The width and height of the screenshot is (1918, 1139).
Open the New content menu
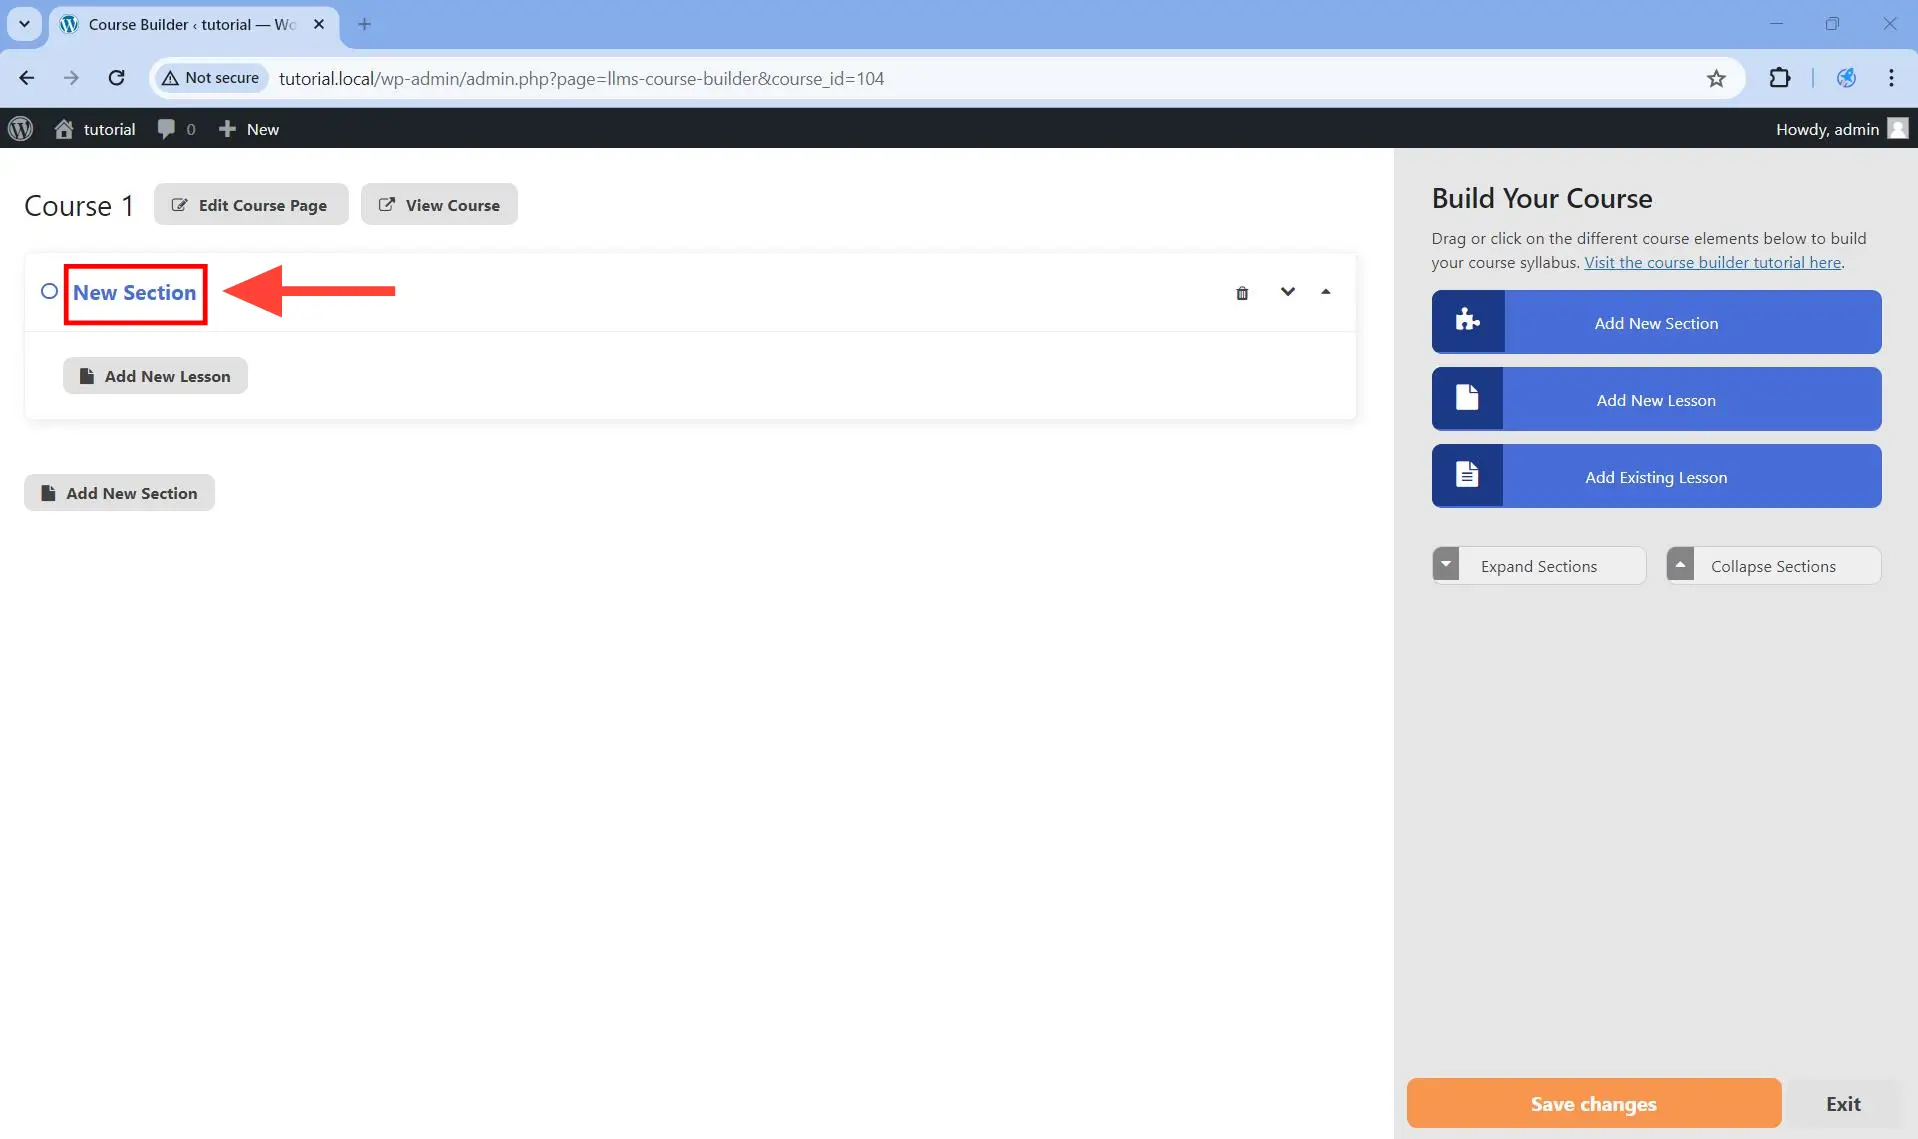tap(249, 129)
